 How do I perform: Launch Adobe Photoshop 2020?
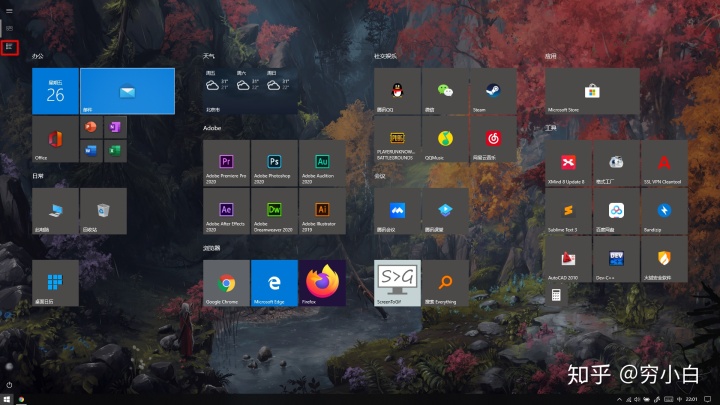click(x=274, y=163)
